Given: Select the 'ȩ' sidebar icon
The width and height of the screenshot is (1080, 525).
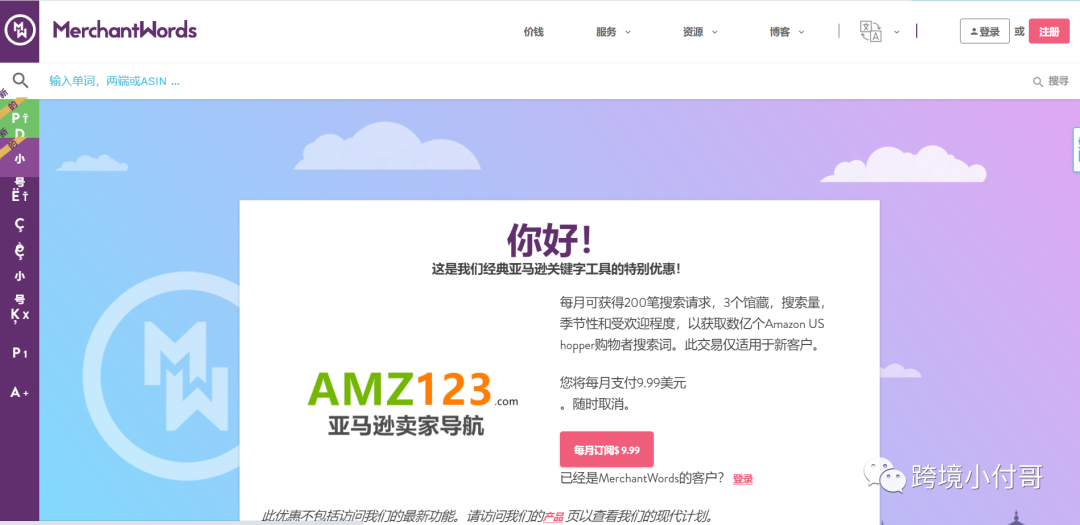Looking at the screenshot, I should tap(19, 252).
